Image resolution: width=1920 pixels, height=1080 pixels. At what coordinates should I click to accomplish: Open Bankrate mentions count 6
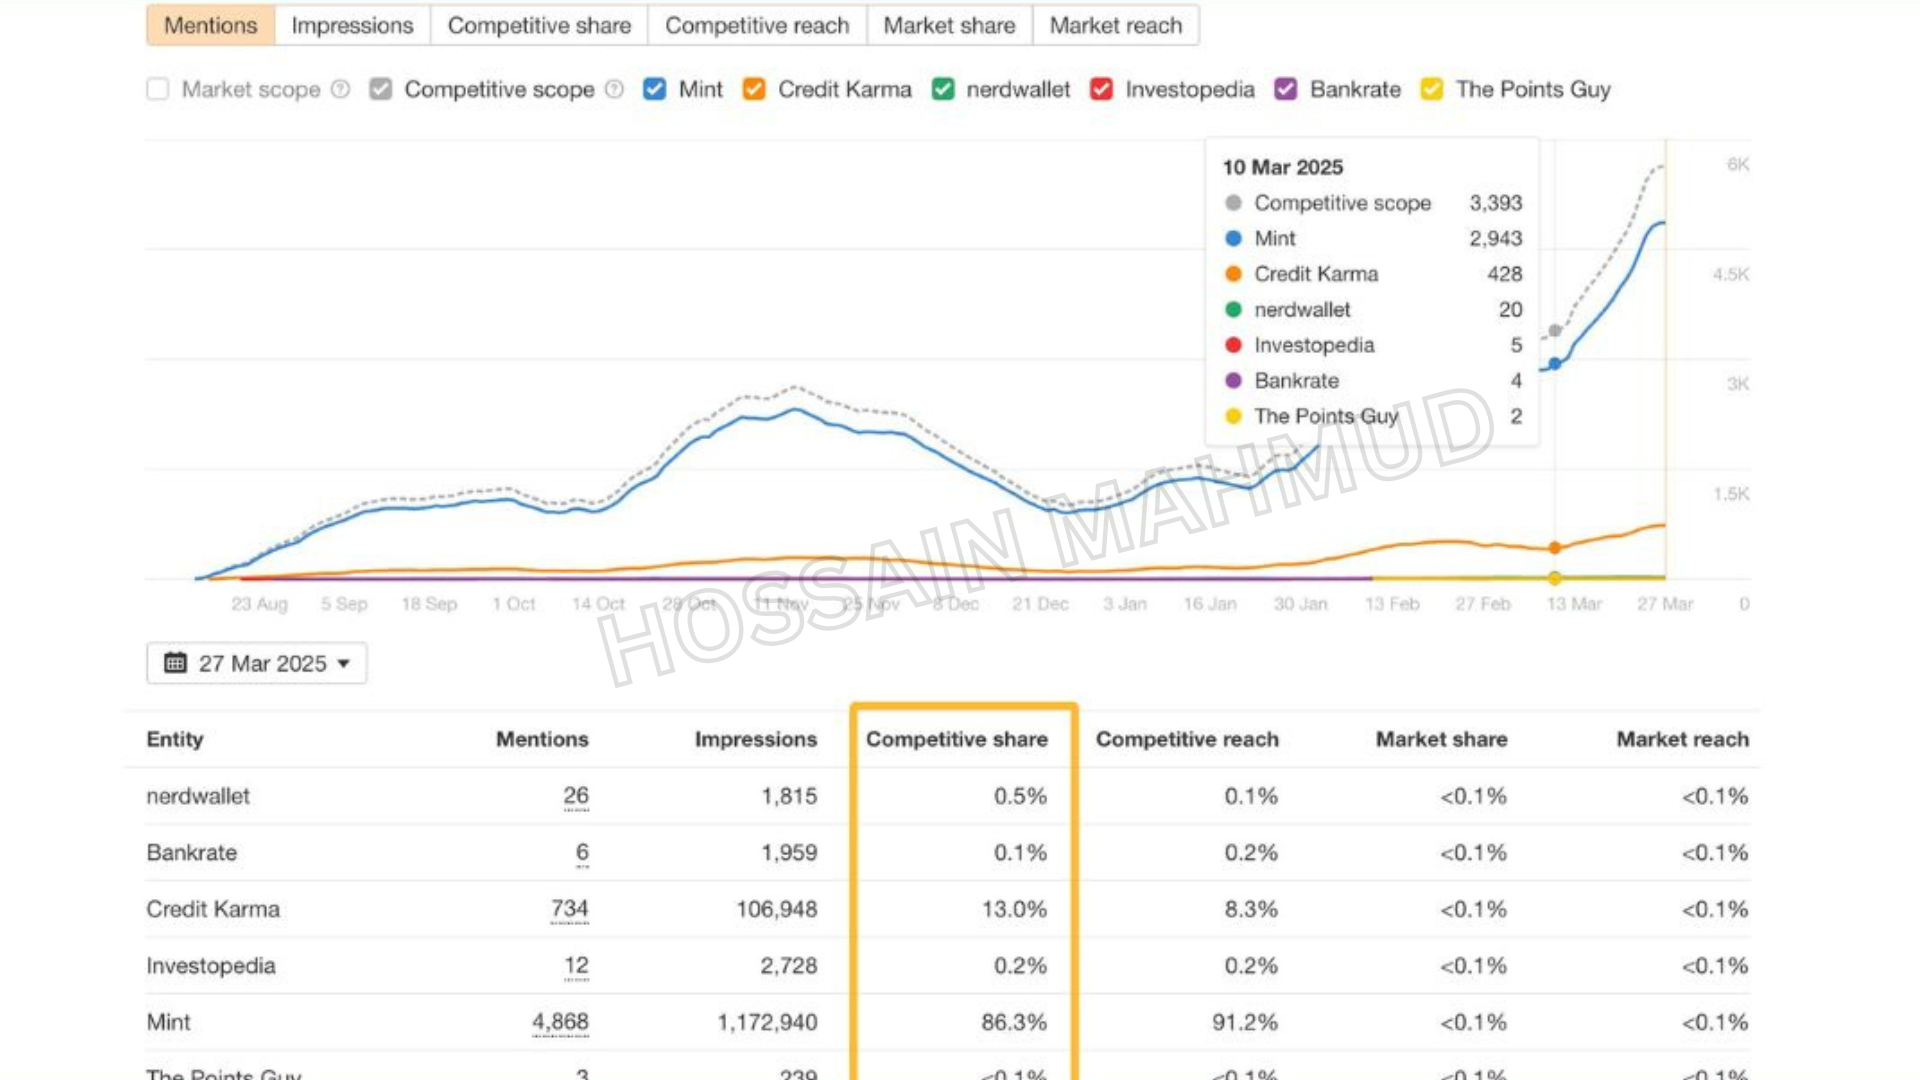(582, 853)
